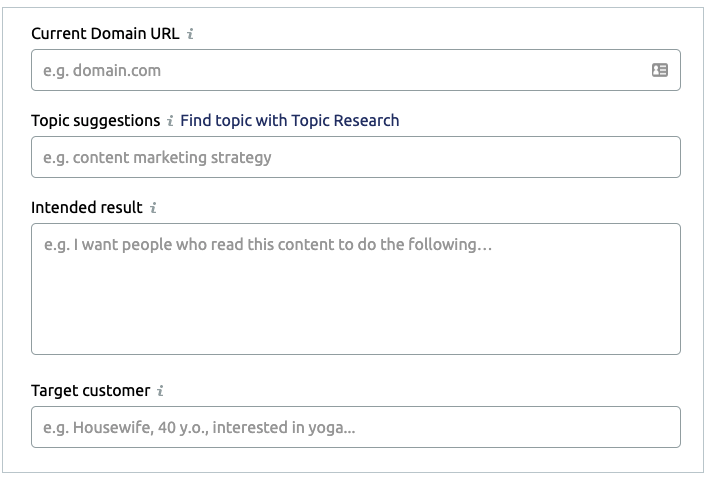
Task: Click the 'e.g. domain.com' placeholder text
Action: 102,71
